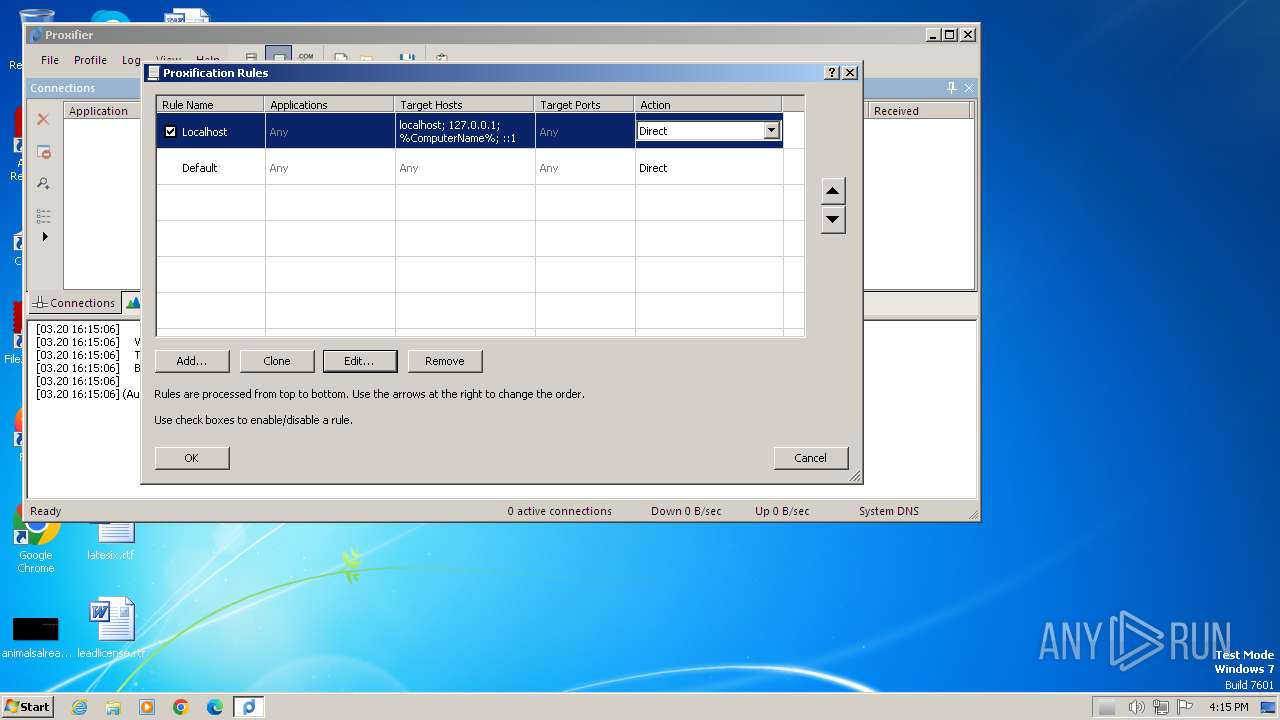Switch to the Connections tab
The image size is (1280, 720).
point(75,303)
